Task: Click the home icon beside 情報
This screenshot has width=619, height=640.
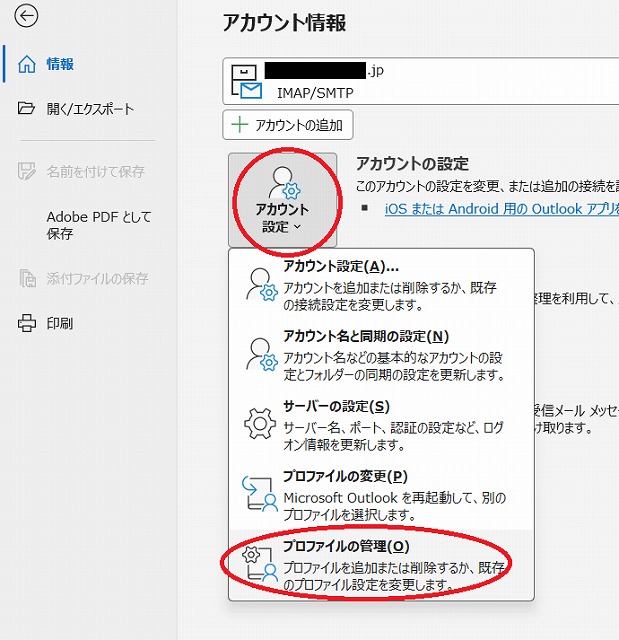Action: click(27, 65)
